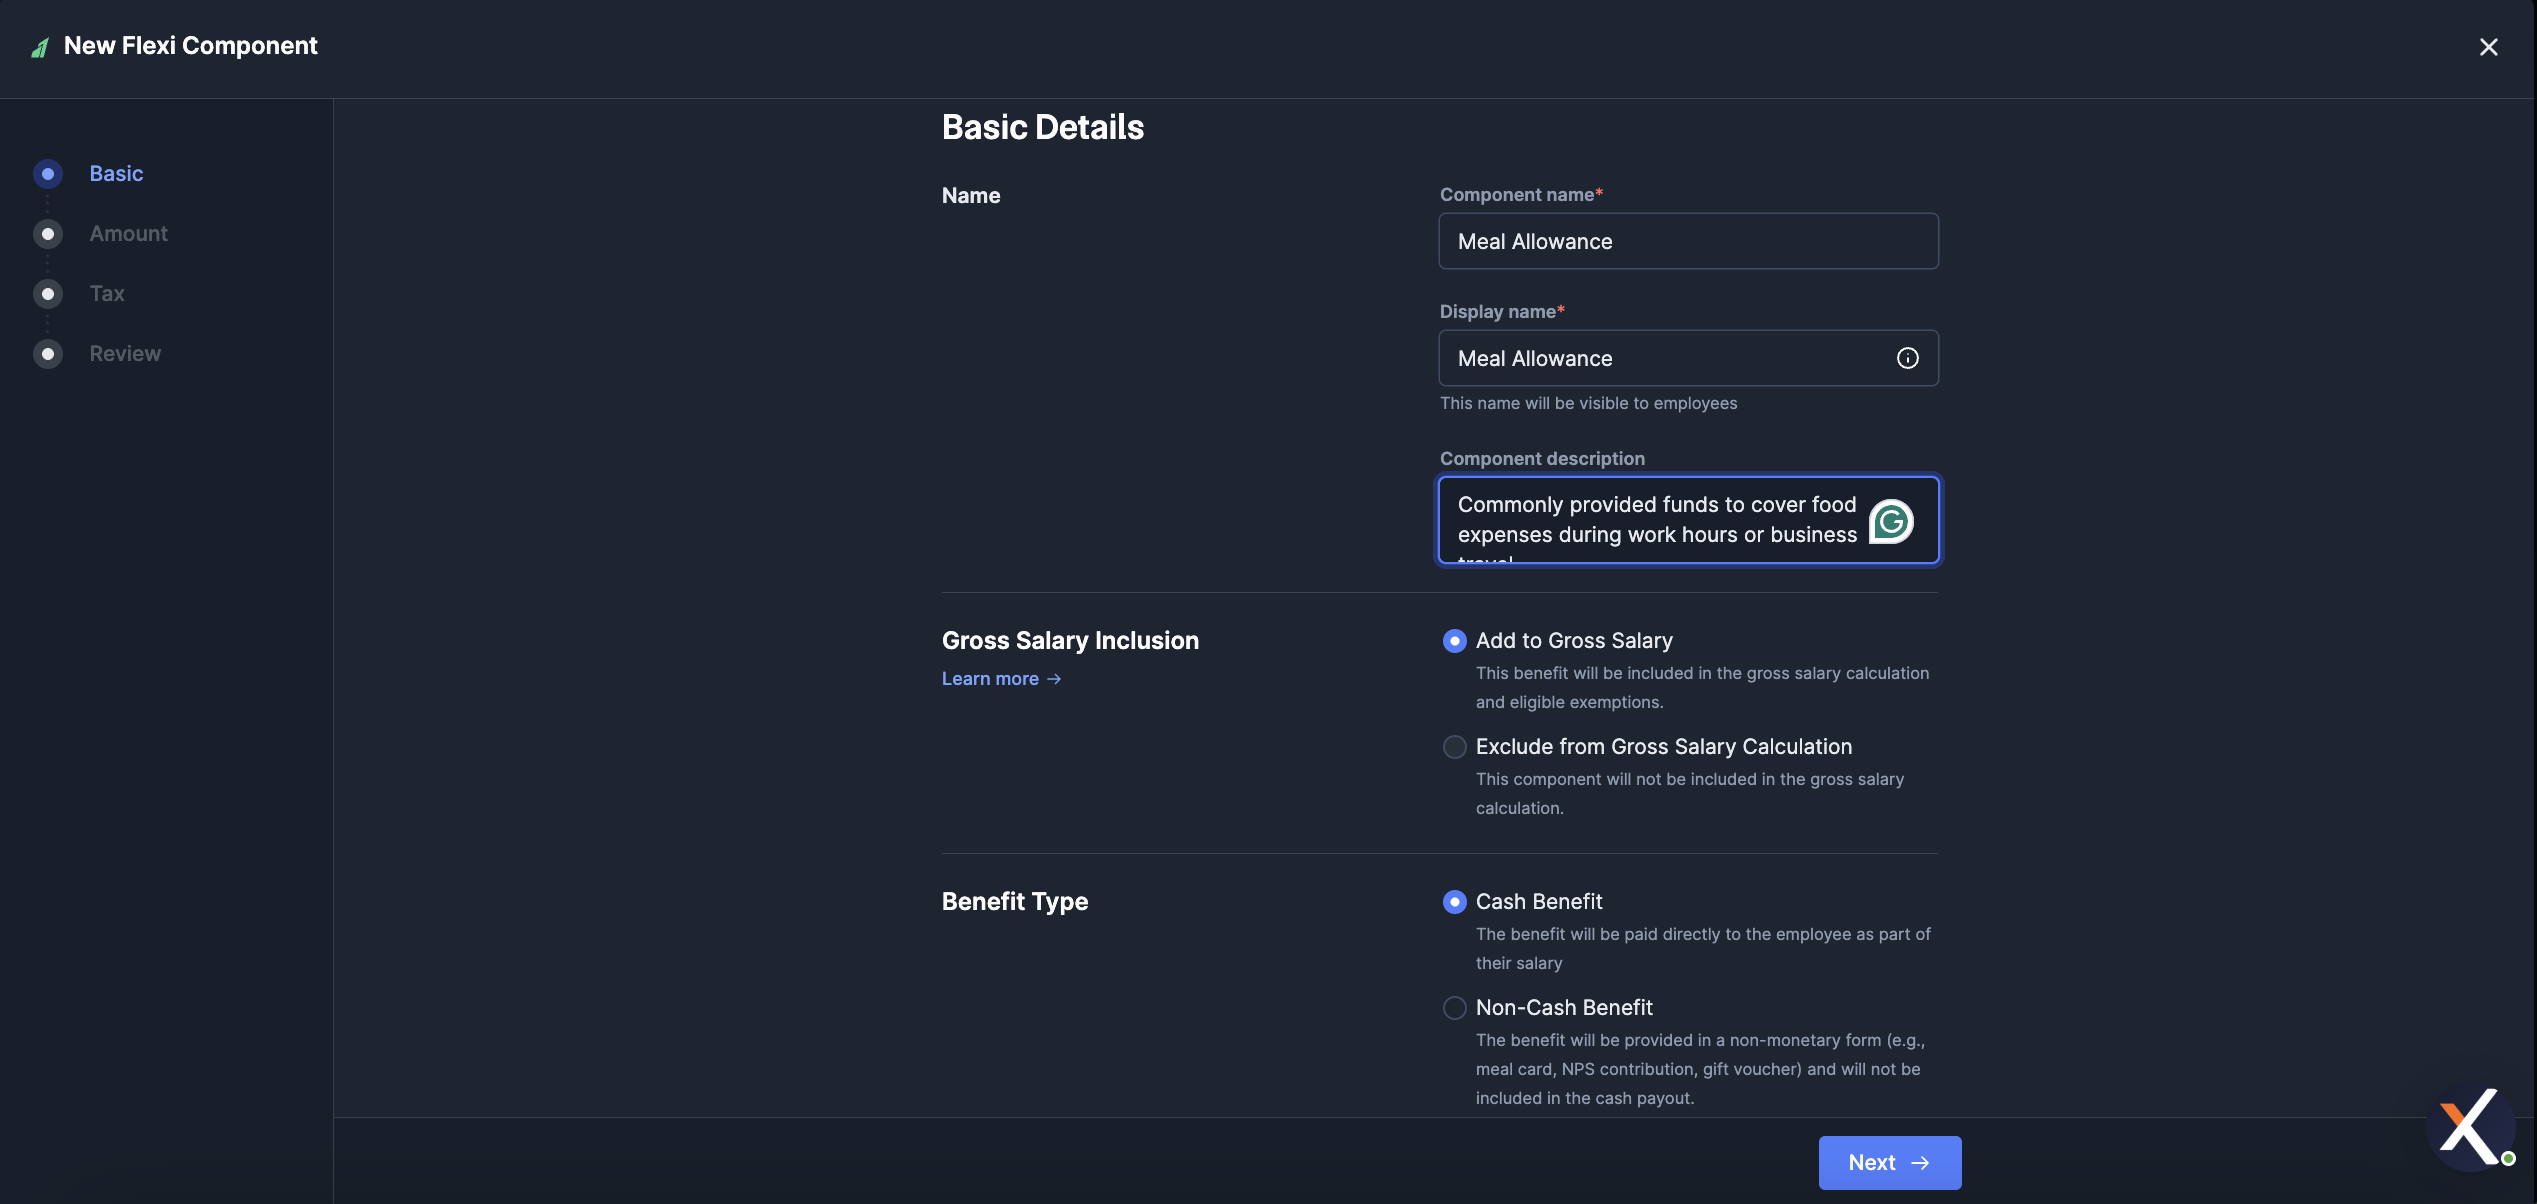
Task: Click the 'Basic Details' heading
Action: point(1042,127)
